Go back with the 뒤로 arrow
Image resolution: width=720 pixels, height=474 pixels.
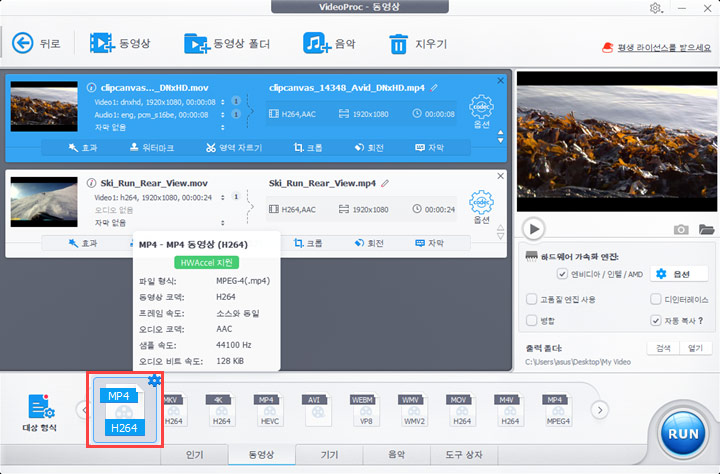[x=36, y=44]
